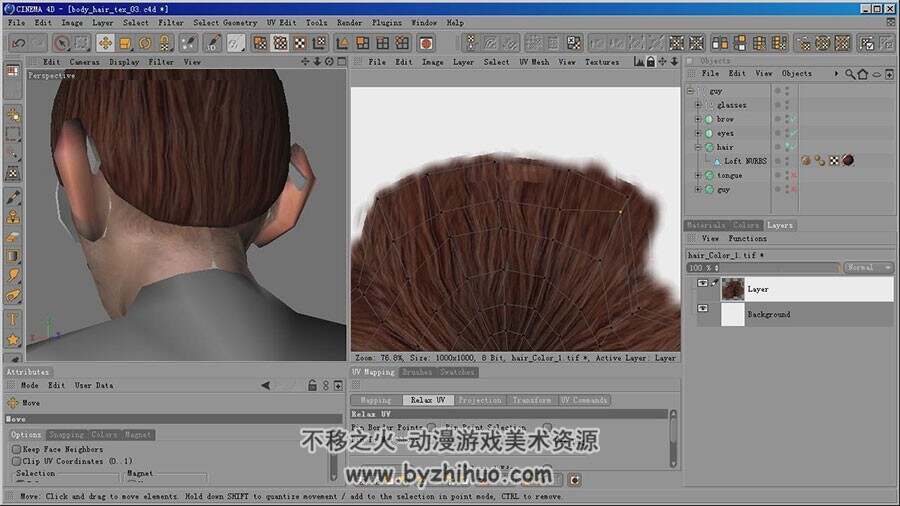The height and width of the screenshot is (506, 900).
Task: Expand the eyes object
Action: coord(699,133)
